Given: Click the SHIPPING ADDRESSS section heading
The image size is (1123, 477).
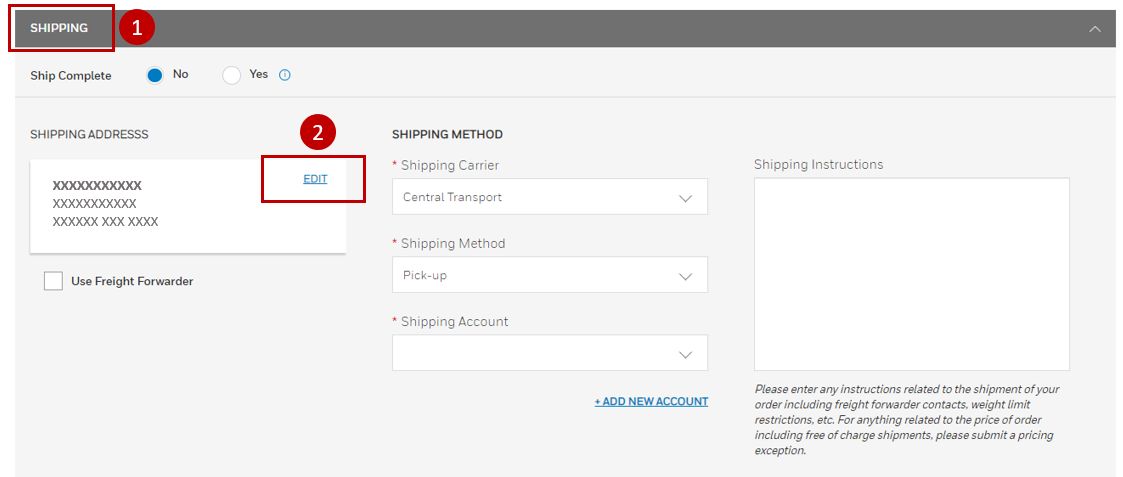Looking at the screenshot, I should 89,135.
